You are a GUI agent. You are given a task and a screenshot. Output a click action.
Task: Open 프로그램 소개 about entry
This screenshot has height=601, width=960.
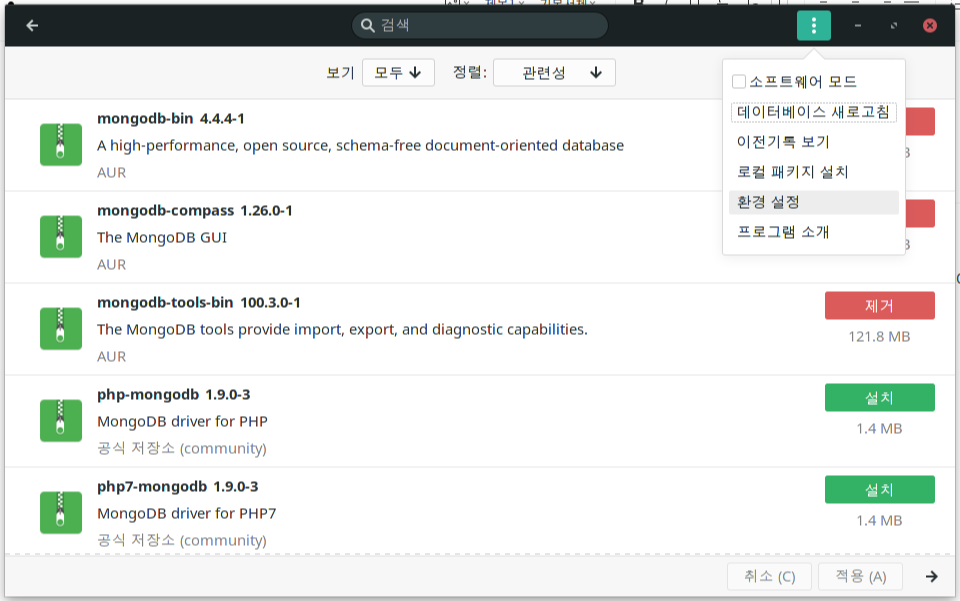click(814, 232)
